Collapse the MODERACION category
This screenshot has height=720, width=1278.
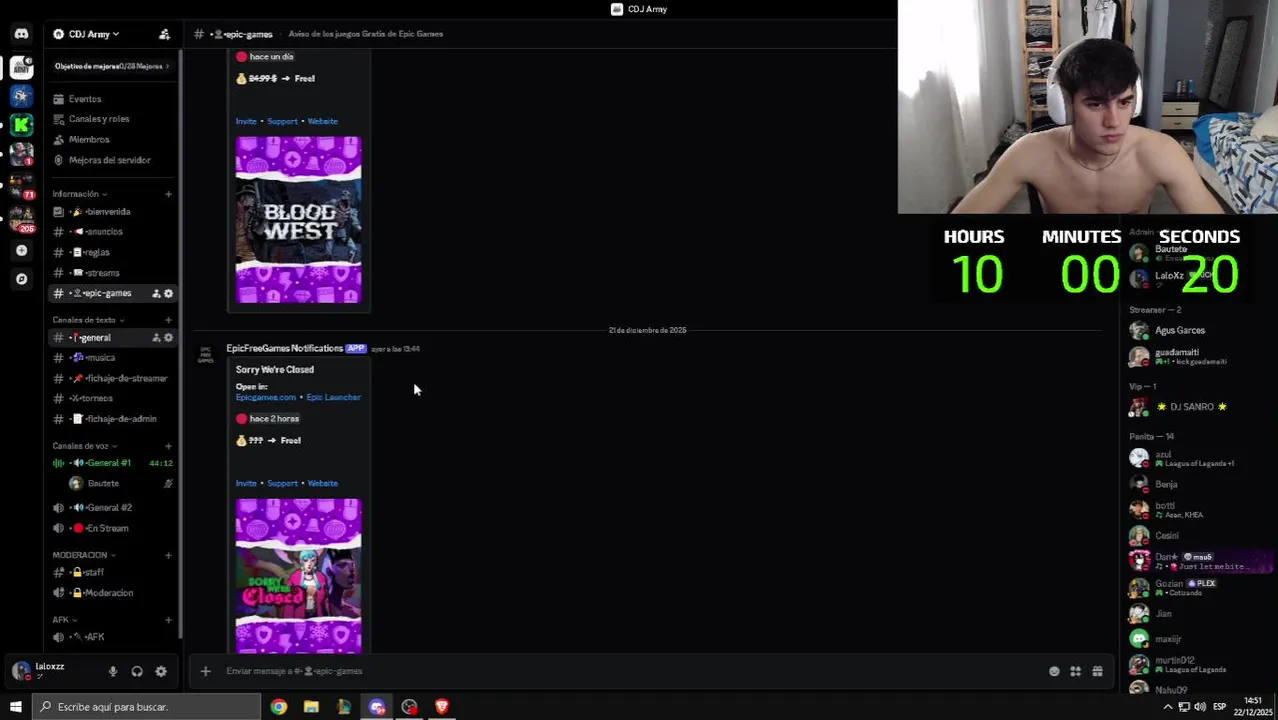pyautogui.click(x=84, y=555)
